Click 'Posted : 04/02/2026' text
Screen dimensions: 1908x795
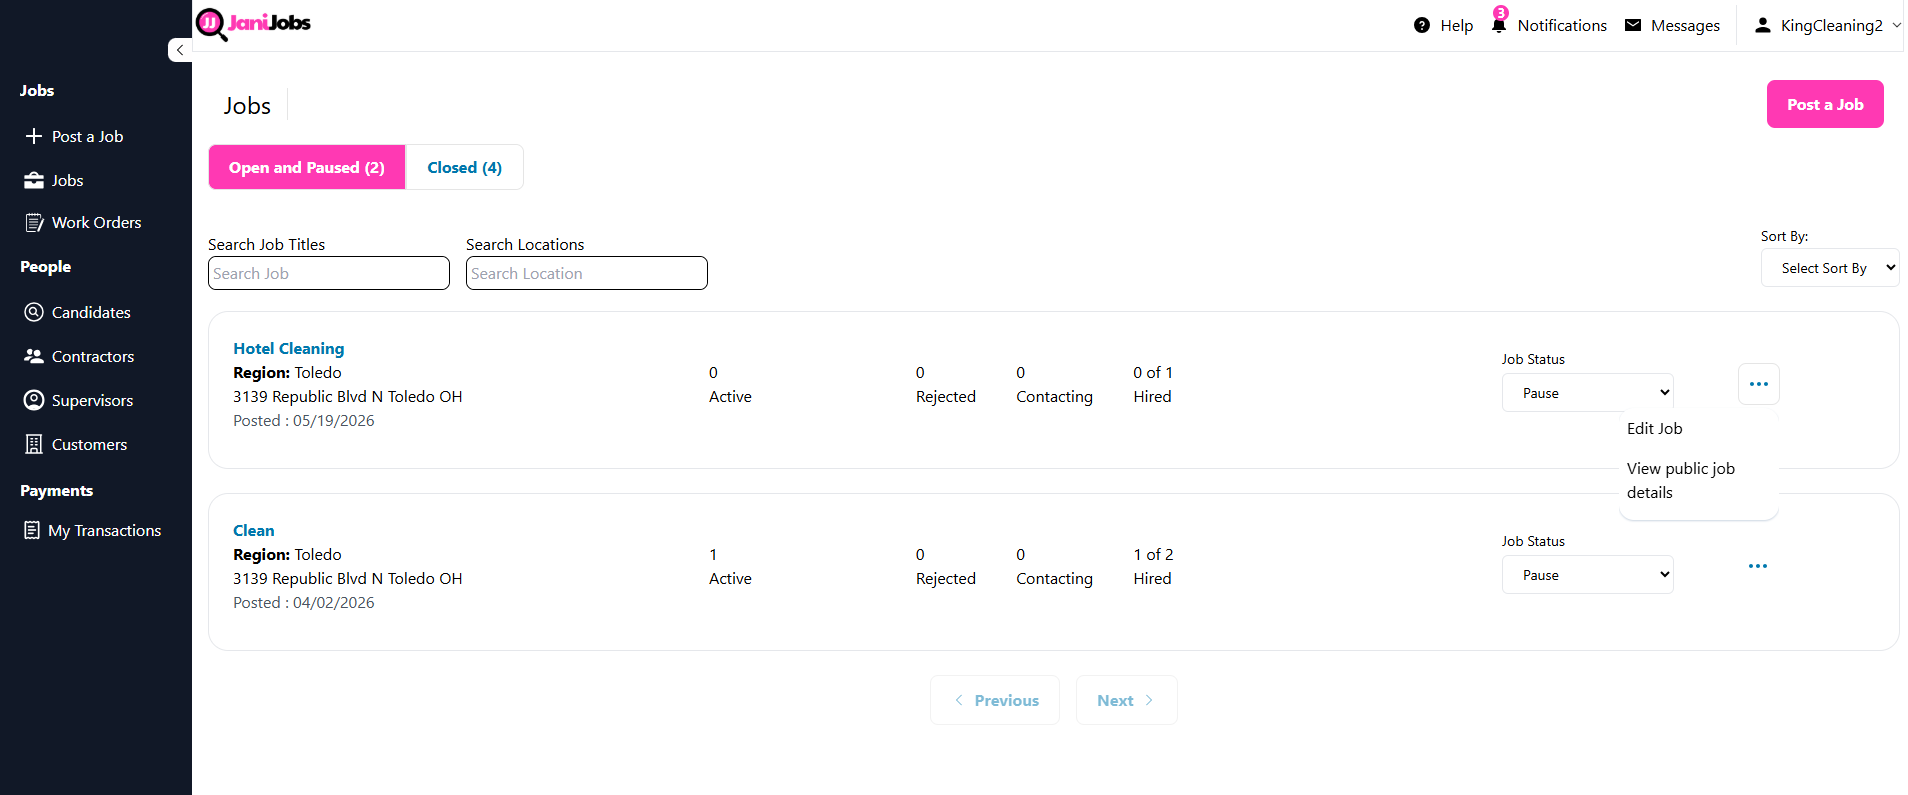click(x=304, y=602)
